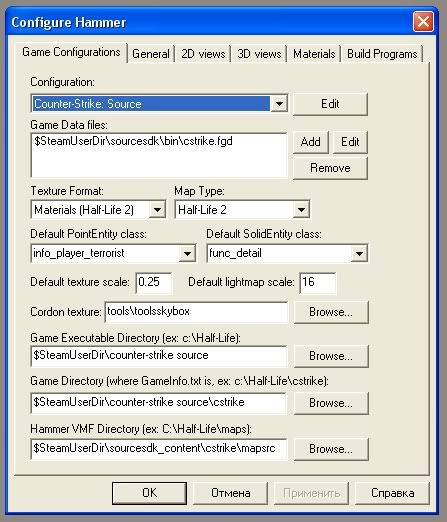Open the Build Programs tab
Image resolution: width=447 pixels, height=522 pixels.
point(382,54)
